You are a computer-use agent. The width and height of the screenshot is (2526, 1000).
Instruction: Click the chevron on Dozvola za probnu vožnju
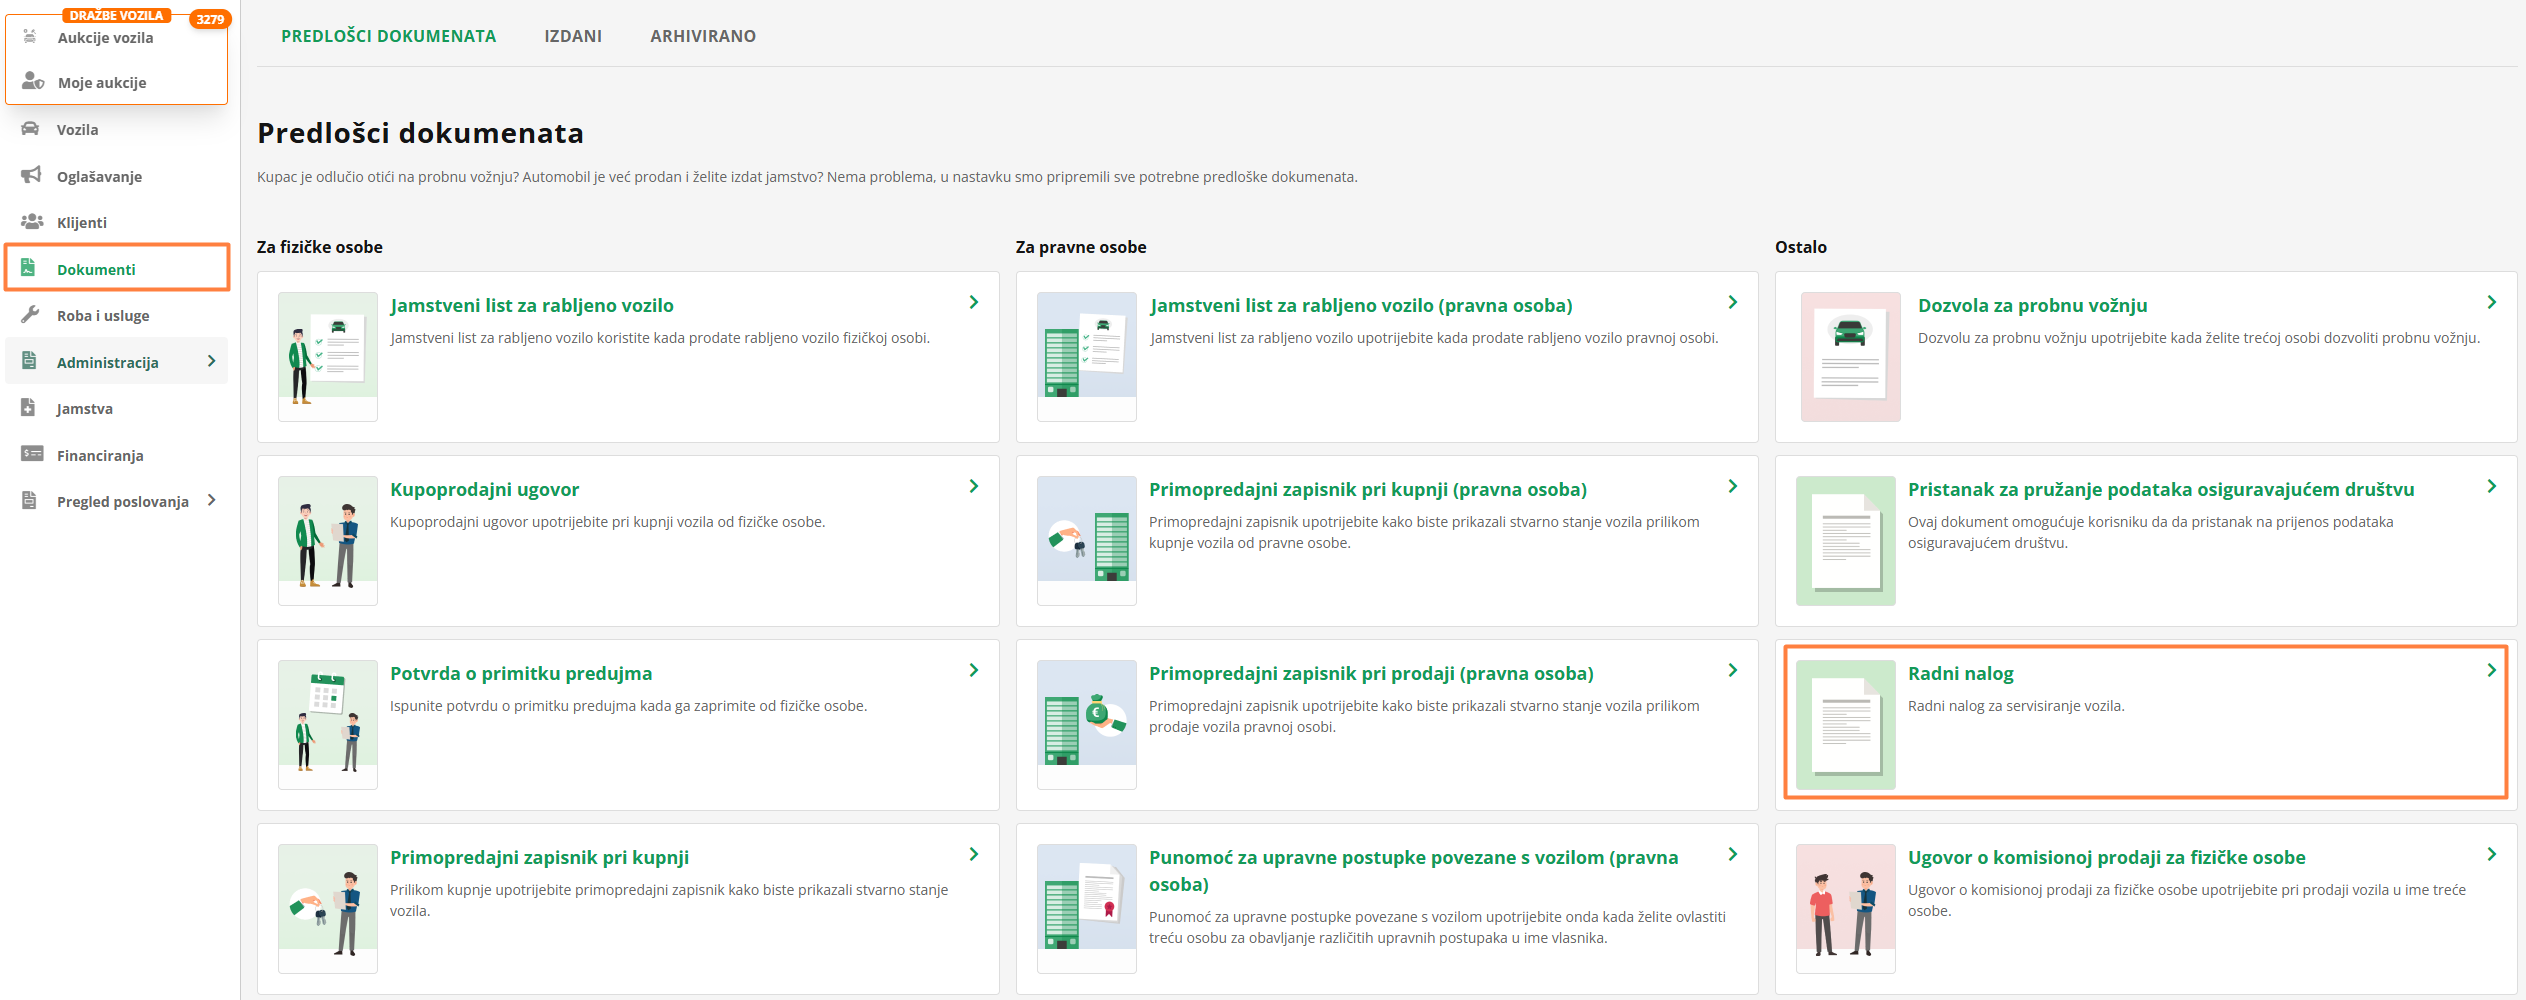[x=2491, y=303]
